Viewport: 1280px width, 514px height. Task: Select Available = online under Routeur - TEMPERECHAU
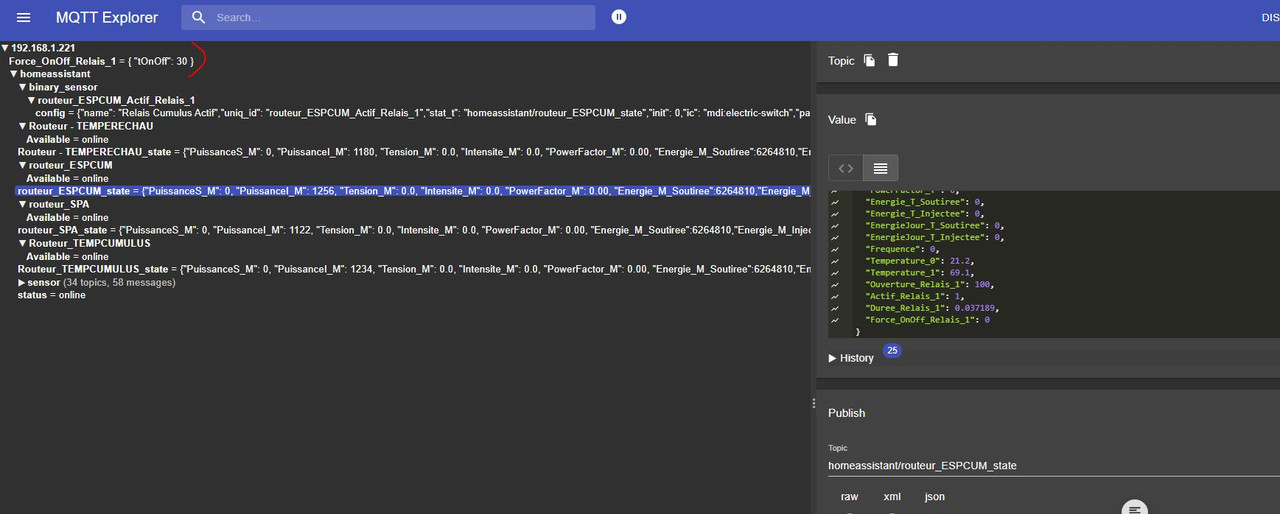coord(67,139)
